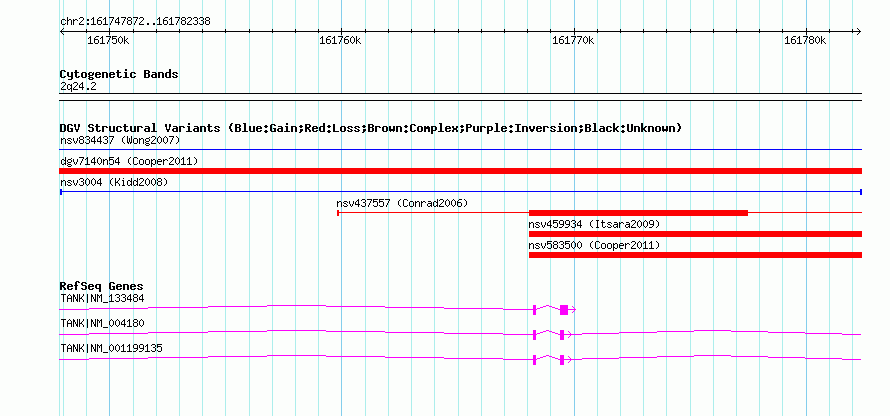Click the thick red nsv437557 segment
The image size is (890, 416).
coord(638,213)
